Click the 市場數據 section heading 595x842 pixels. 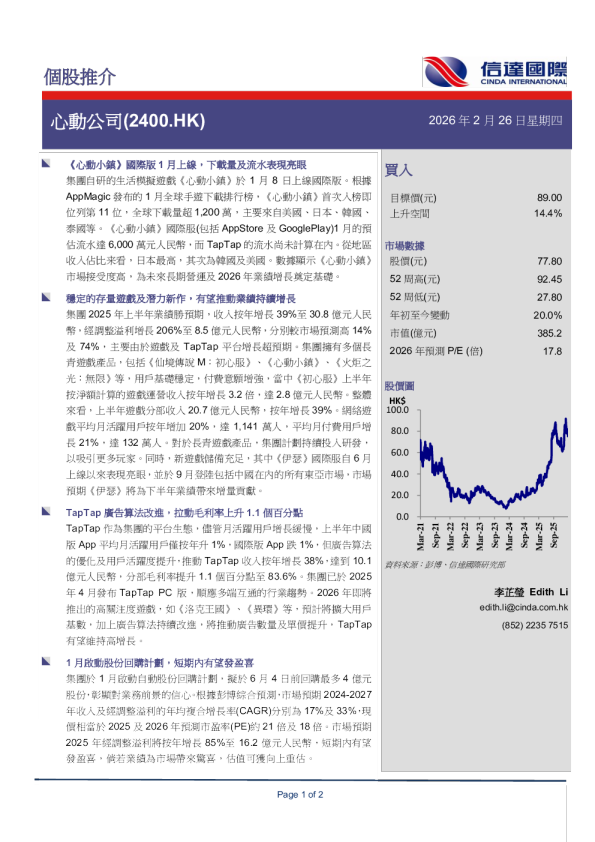[x=404, y=246]
